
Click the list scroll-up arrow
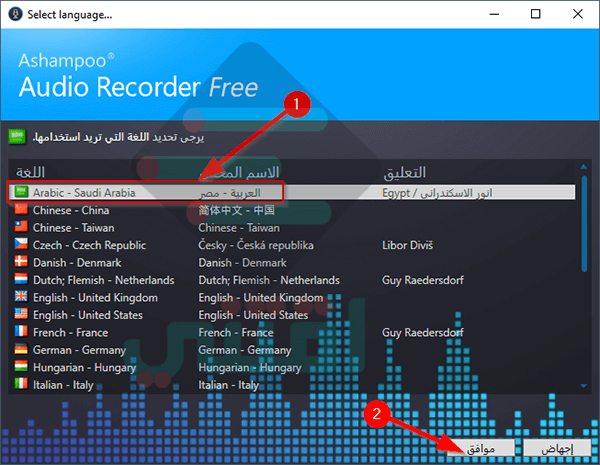[x=584, y=166]
